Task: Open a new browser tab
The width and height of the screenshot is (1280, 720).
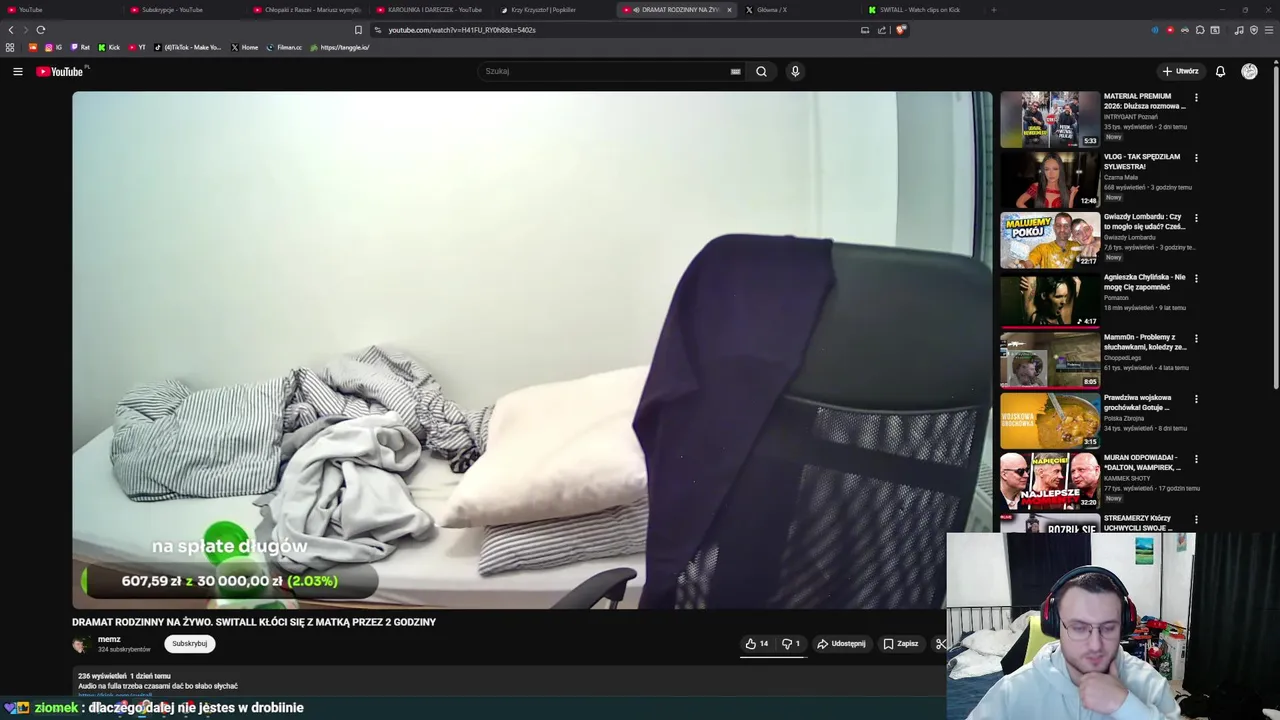Action: click(993, 10)
